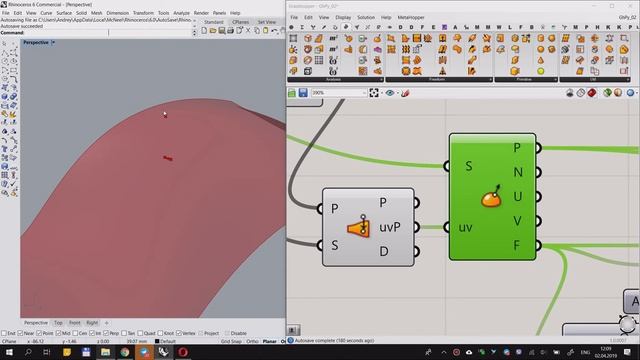
Task: Add a new viewport tab with plus
Action: (107, 323)
